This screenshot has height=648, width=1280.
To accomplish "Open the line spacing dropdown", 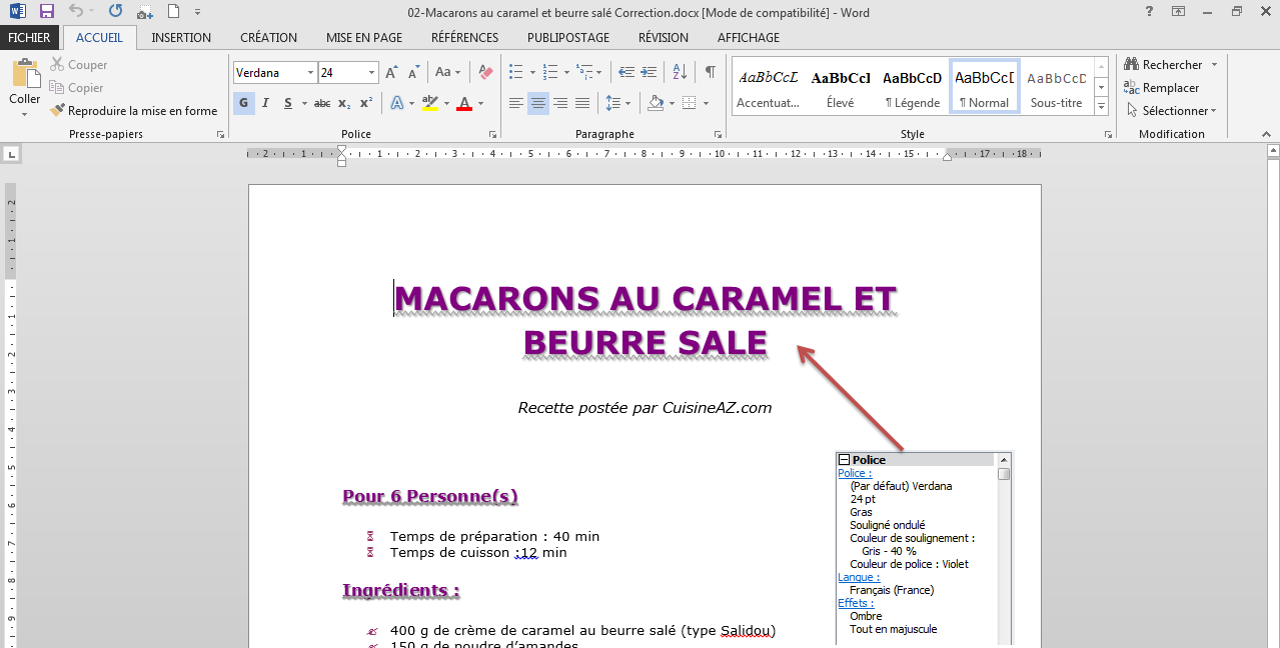I will click(x=618, y=103).
